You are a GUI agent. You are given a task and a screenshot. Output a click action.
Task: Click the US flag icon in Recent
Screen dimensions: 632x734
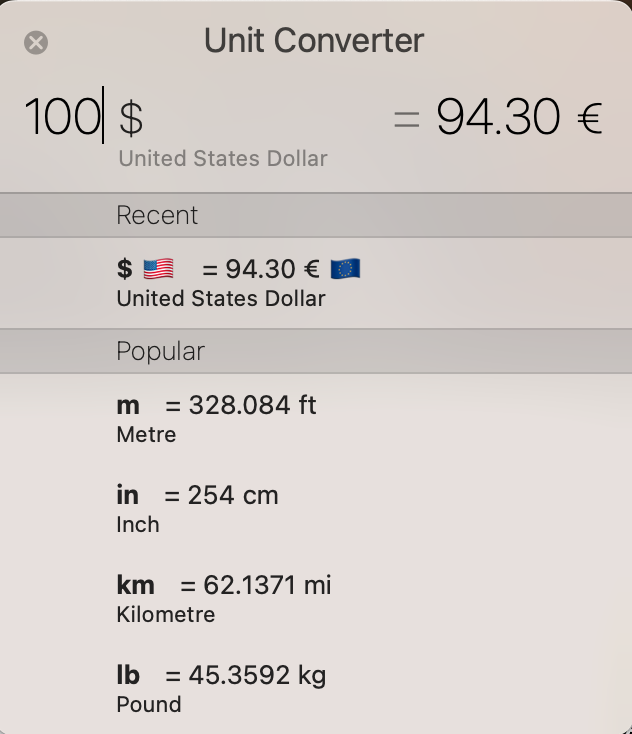click(158, 269)
